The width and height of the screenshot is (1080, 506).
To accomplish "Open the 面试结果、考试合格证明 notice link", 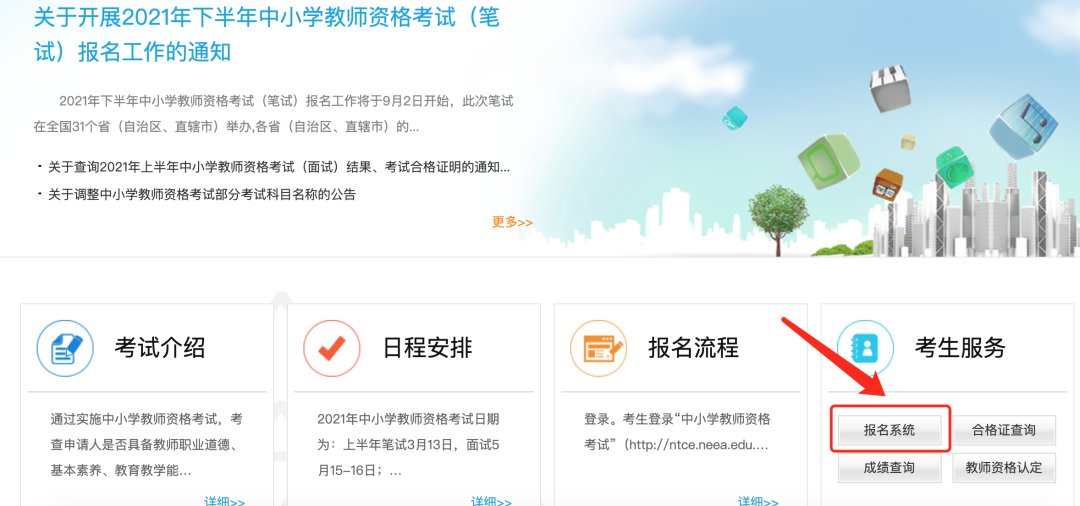I will pyautogui.click(x=279, y=167).
